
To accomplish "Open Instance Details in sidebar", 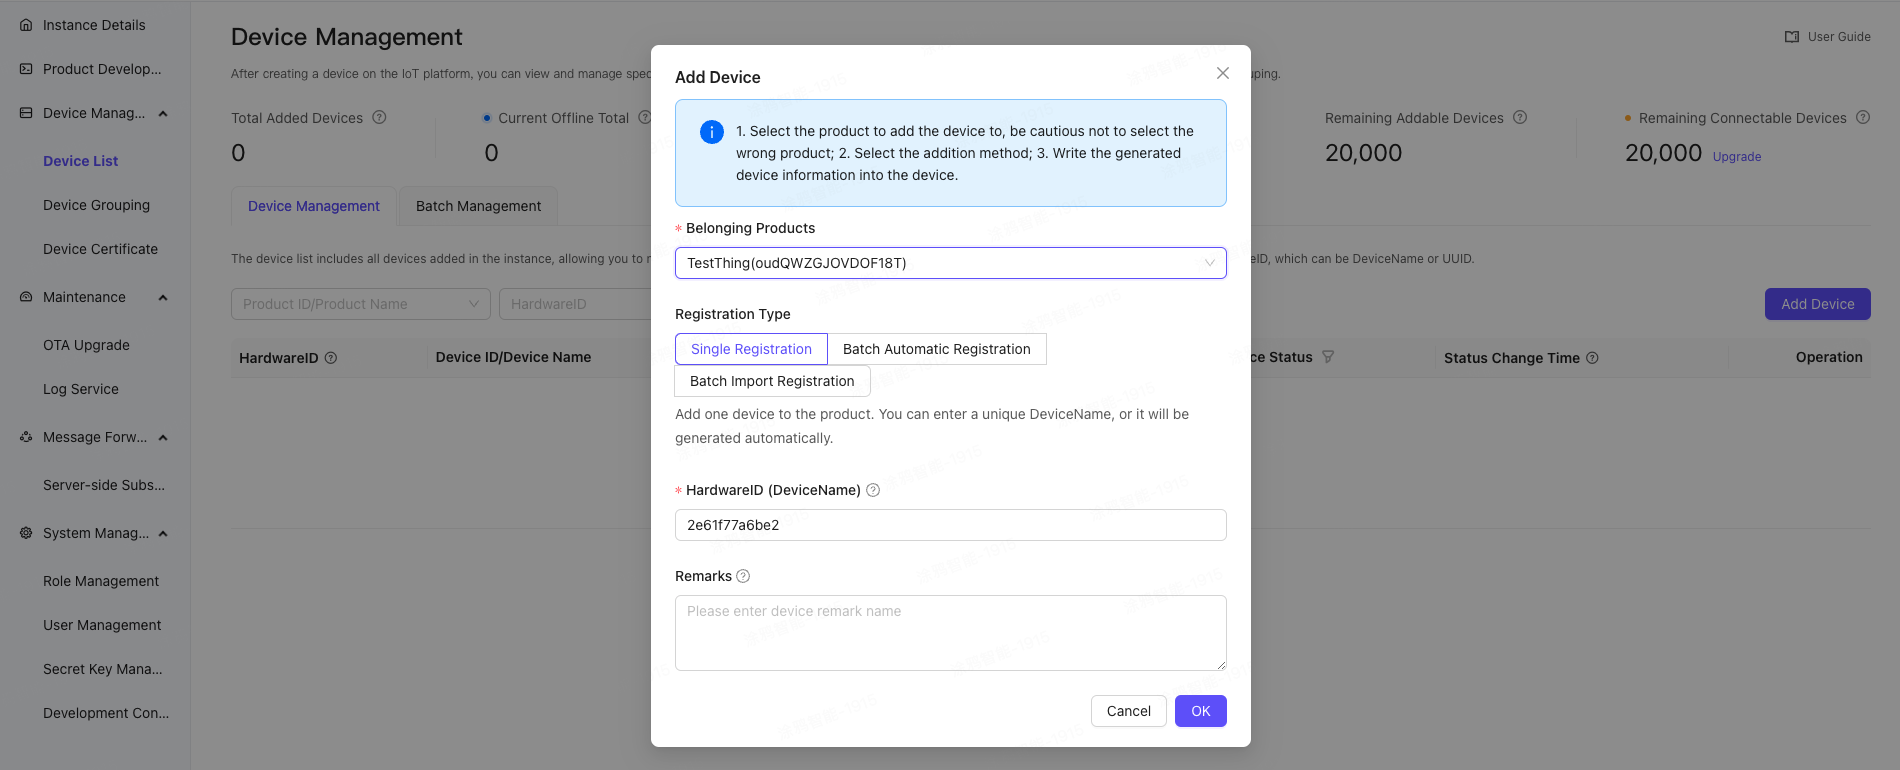I will 94,25.
